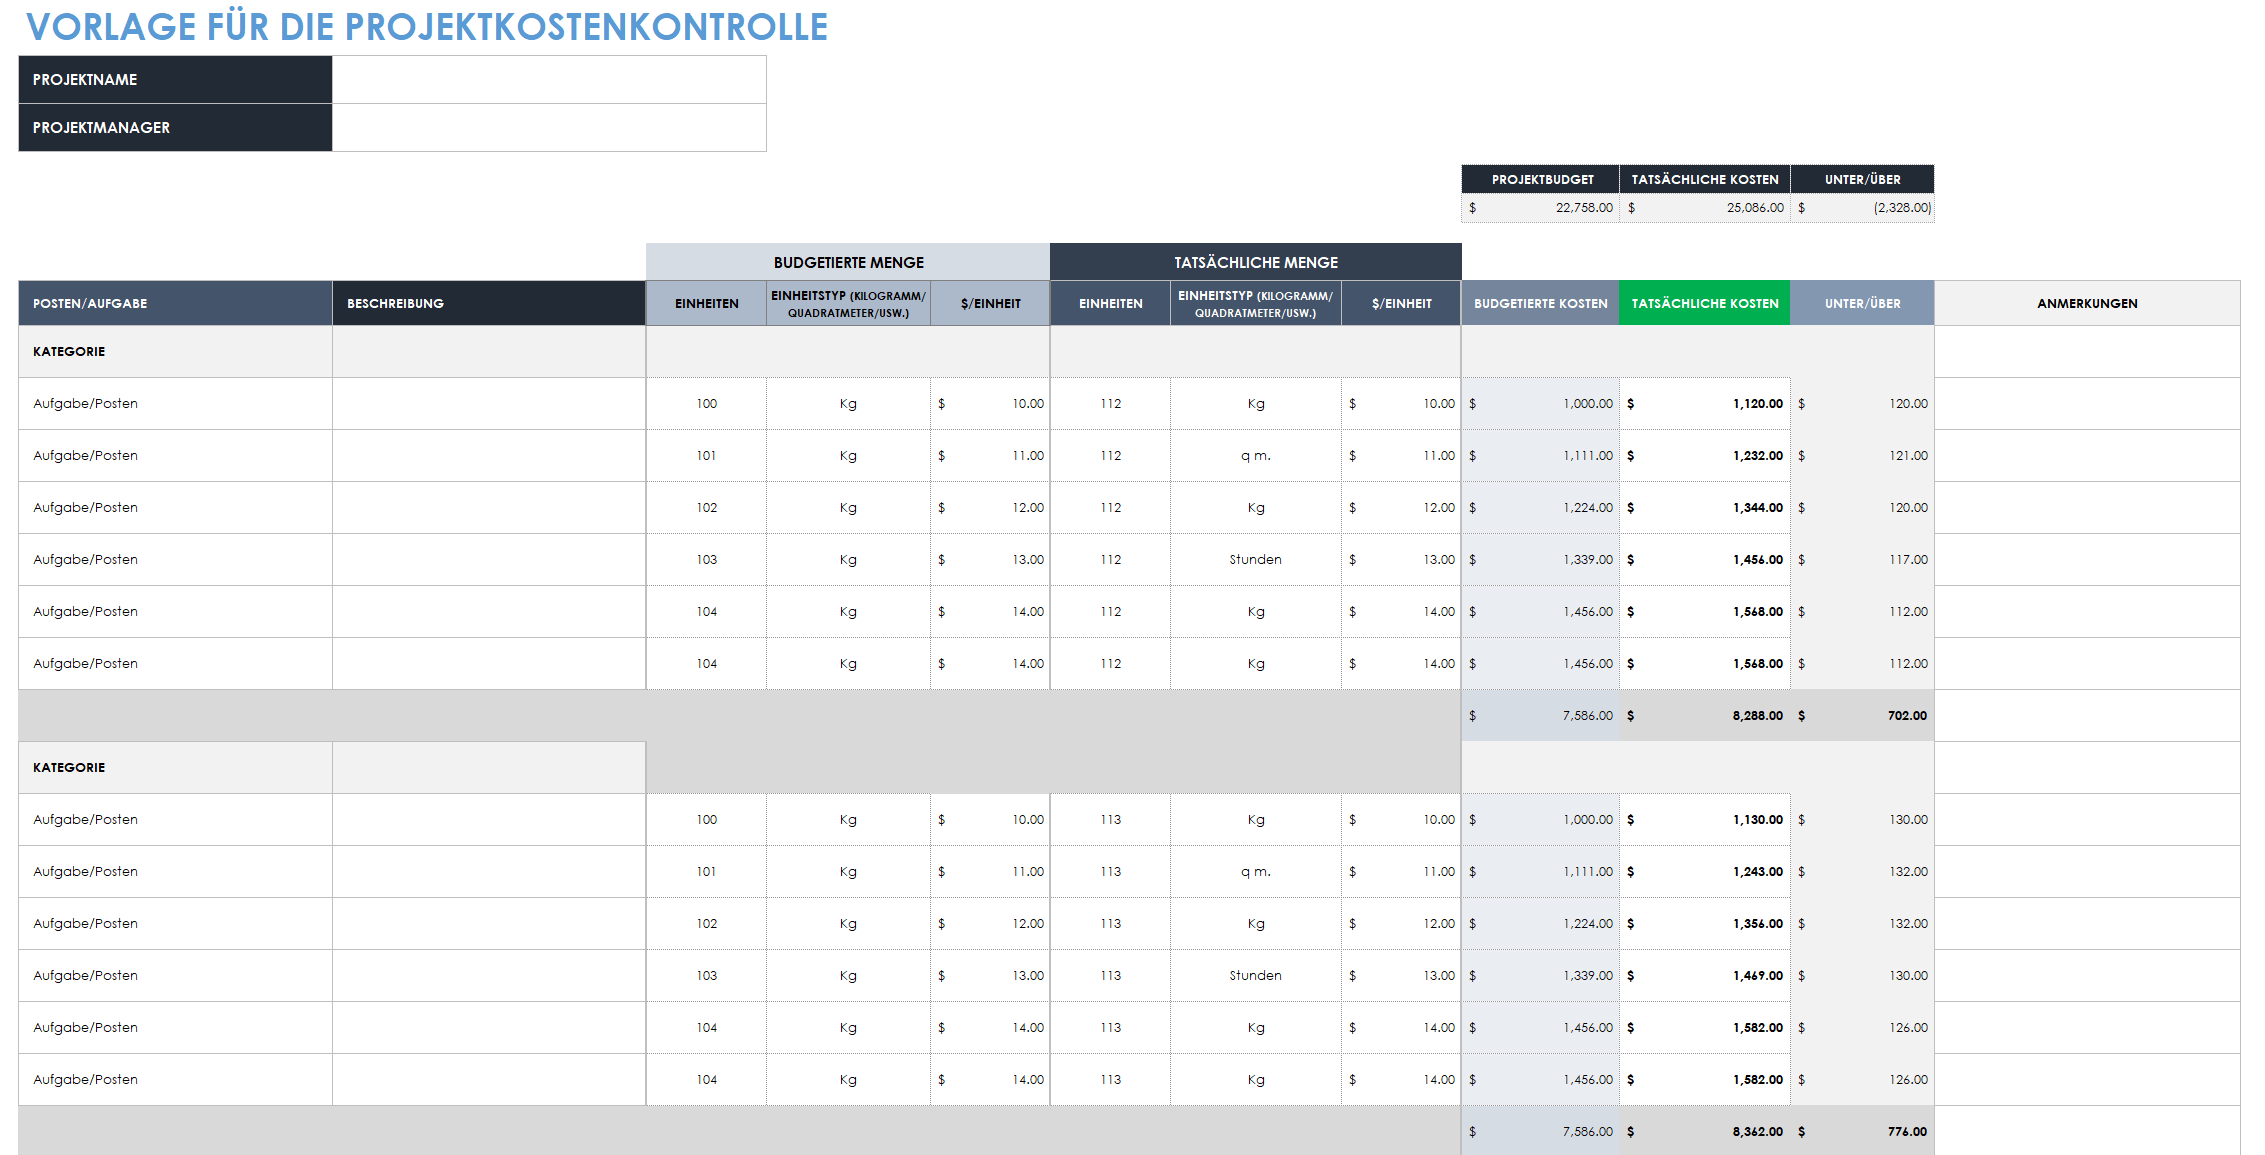Click the budgeted units cell 103 in second category
Image resolution: width=2265 pixels, height=1155 pixels.
(707, 976)
